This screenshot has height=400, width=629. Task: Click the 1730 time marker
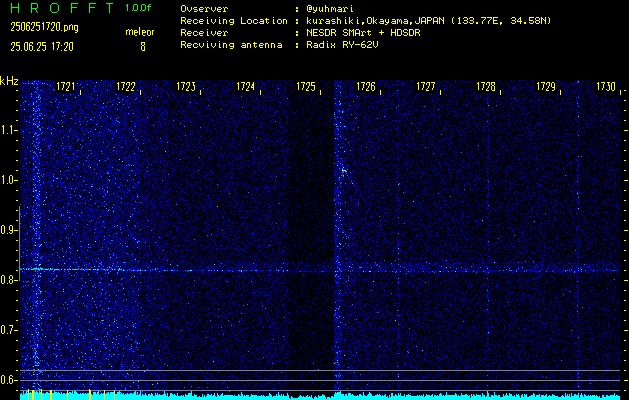[x=606, y=87]
